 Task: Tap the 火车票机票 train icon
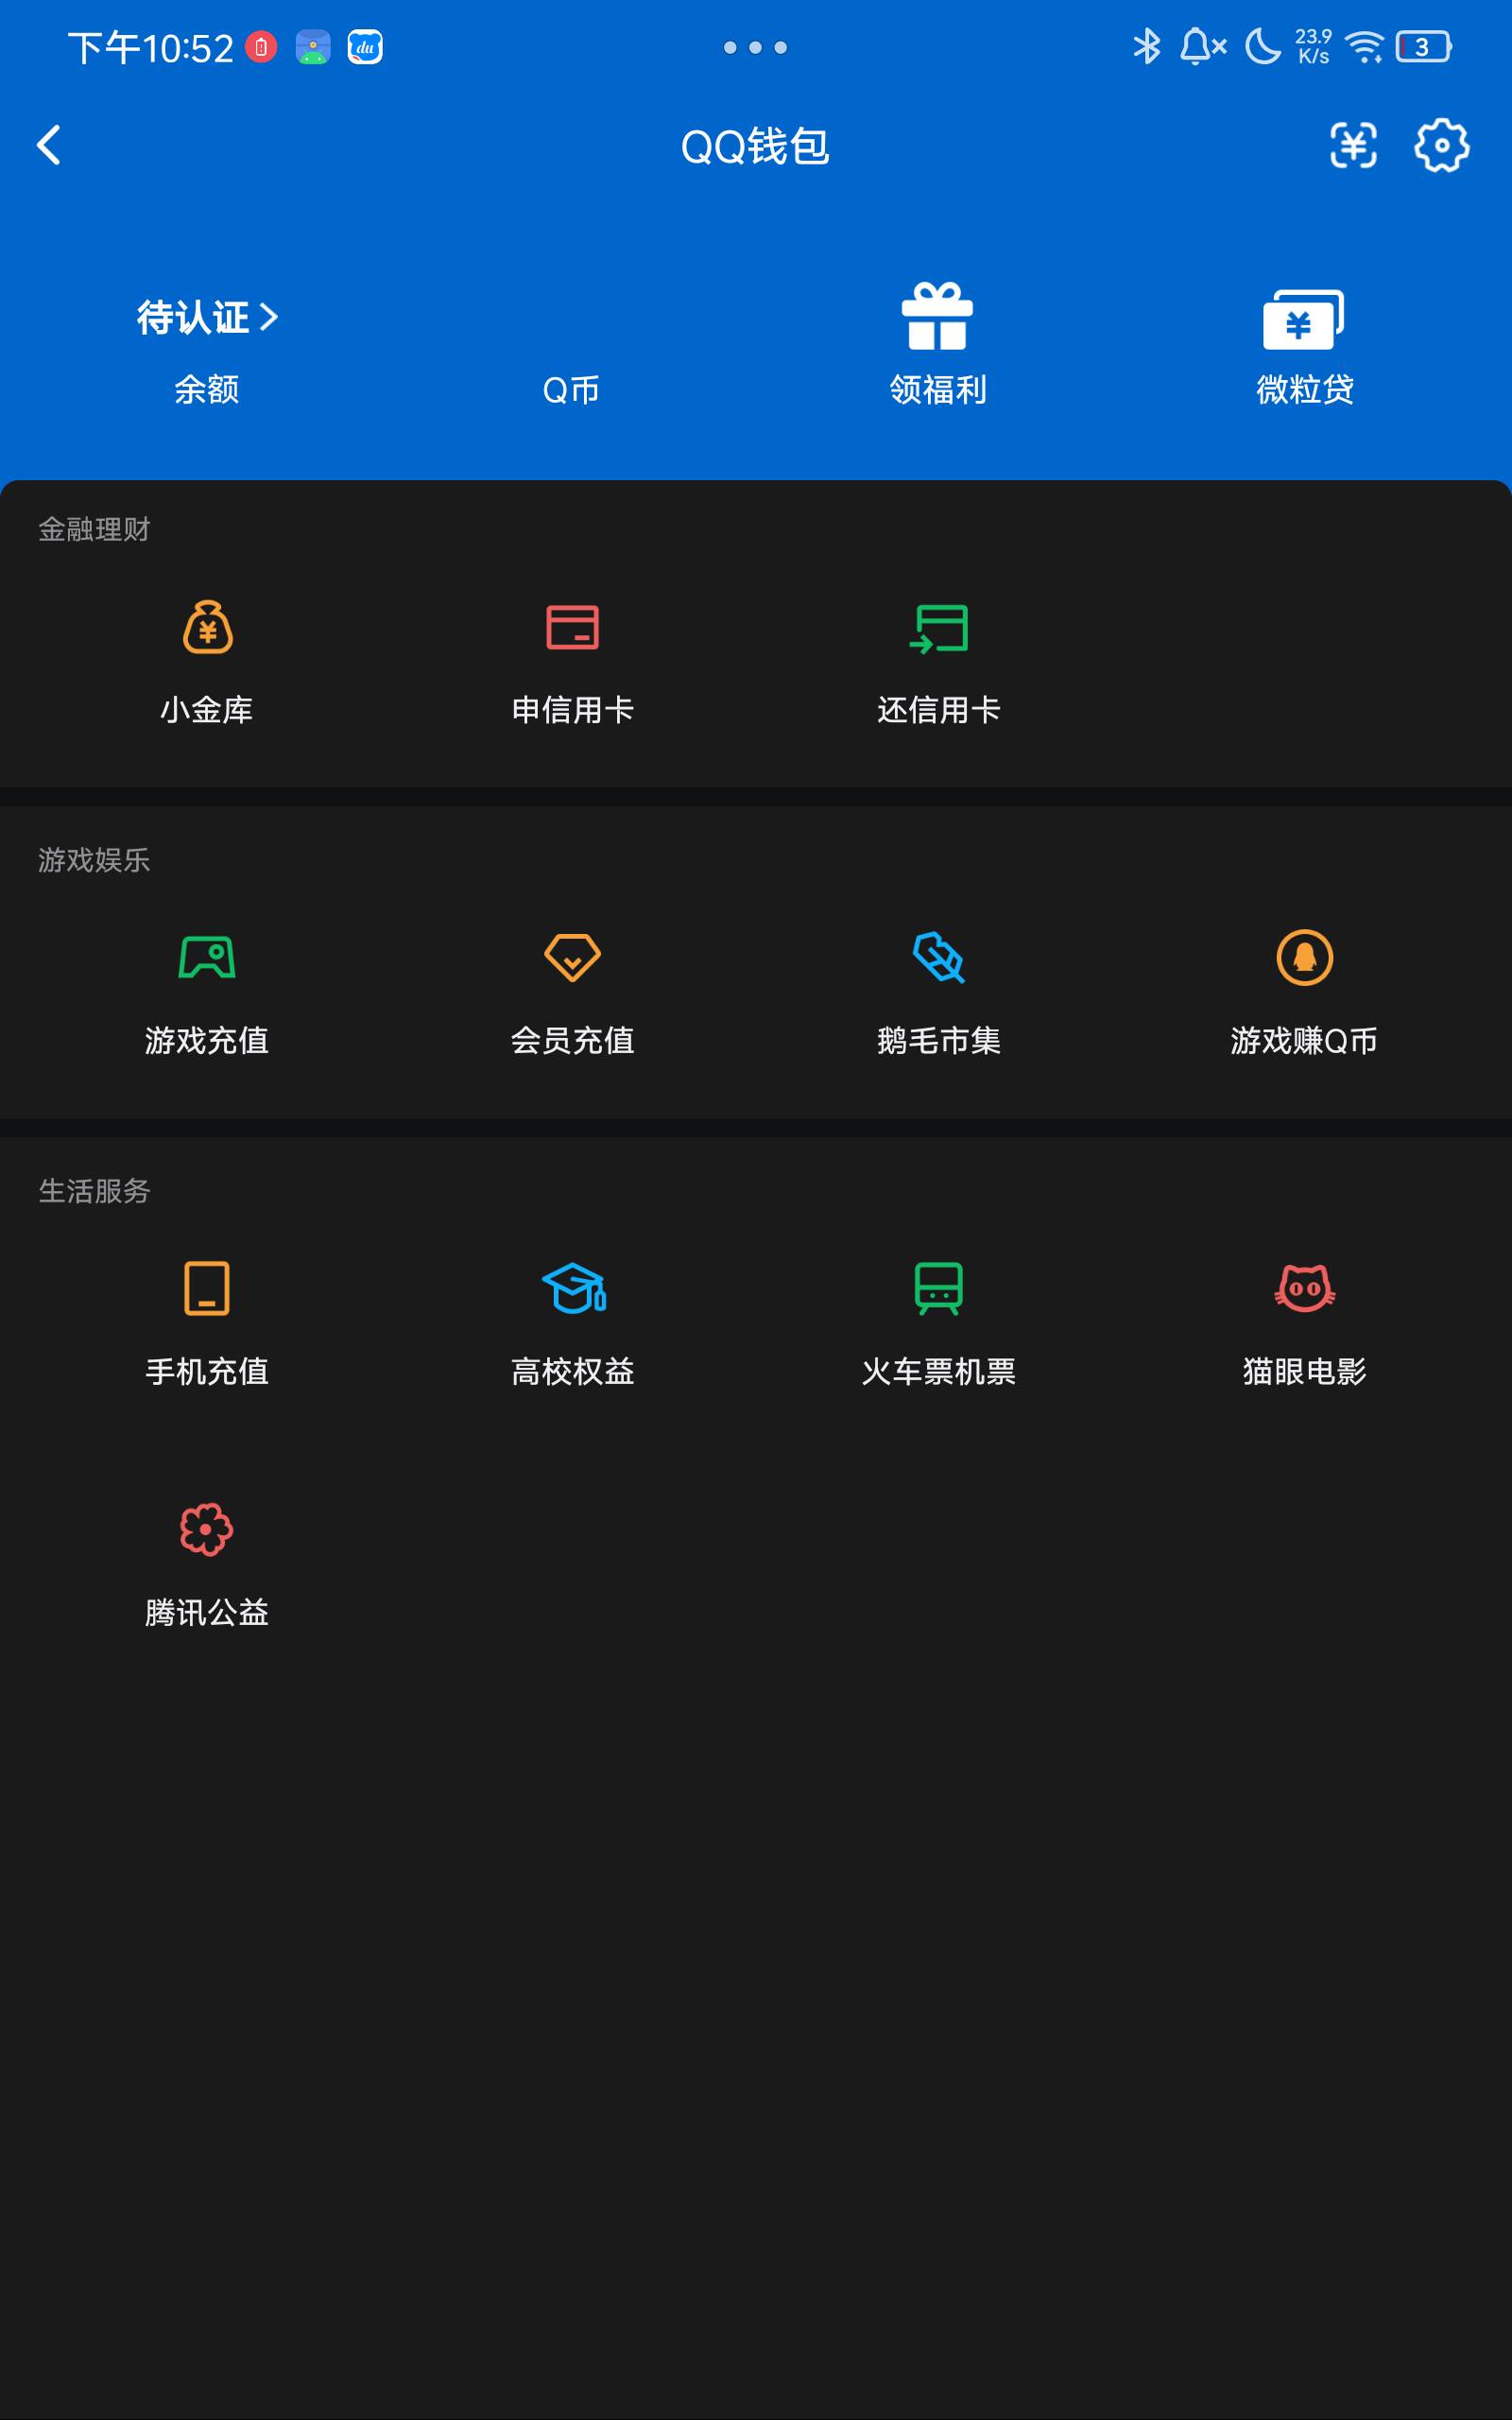pyautogui.click(x=938, y=1288)
